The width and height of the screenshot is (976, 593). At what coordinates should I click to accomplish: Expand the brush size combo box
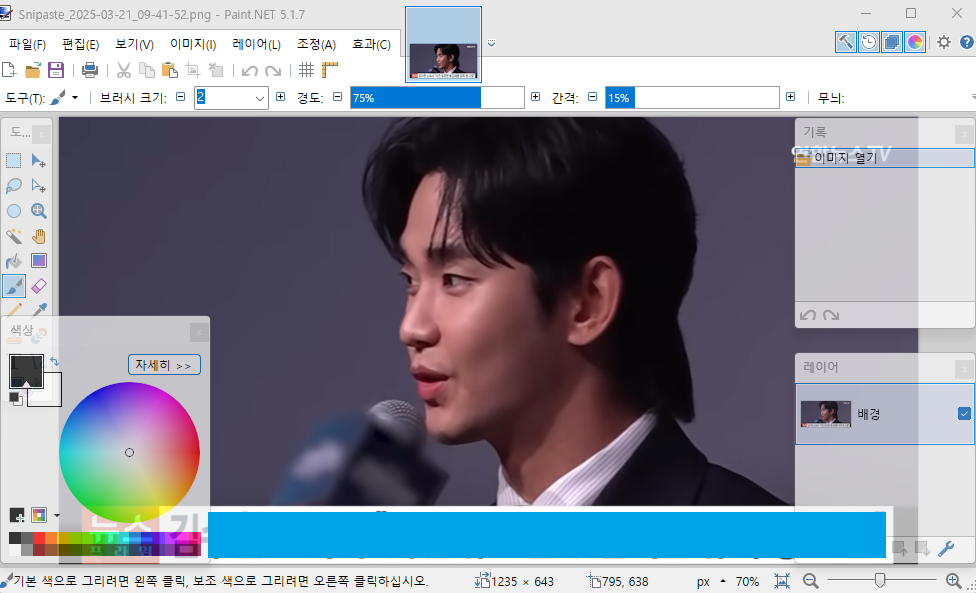click(x=260, y=98)
